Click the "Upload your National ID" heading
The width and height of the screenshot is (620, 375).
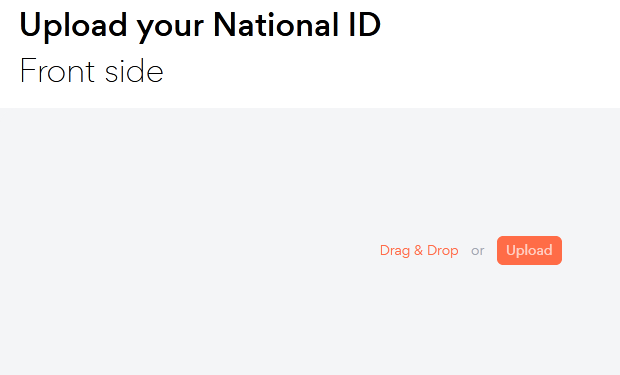pos(200,26)
